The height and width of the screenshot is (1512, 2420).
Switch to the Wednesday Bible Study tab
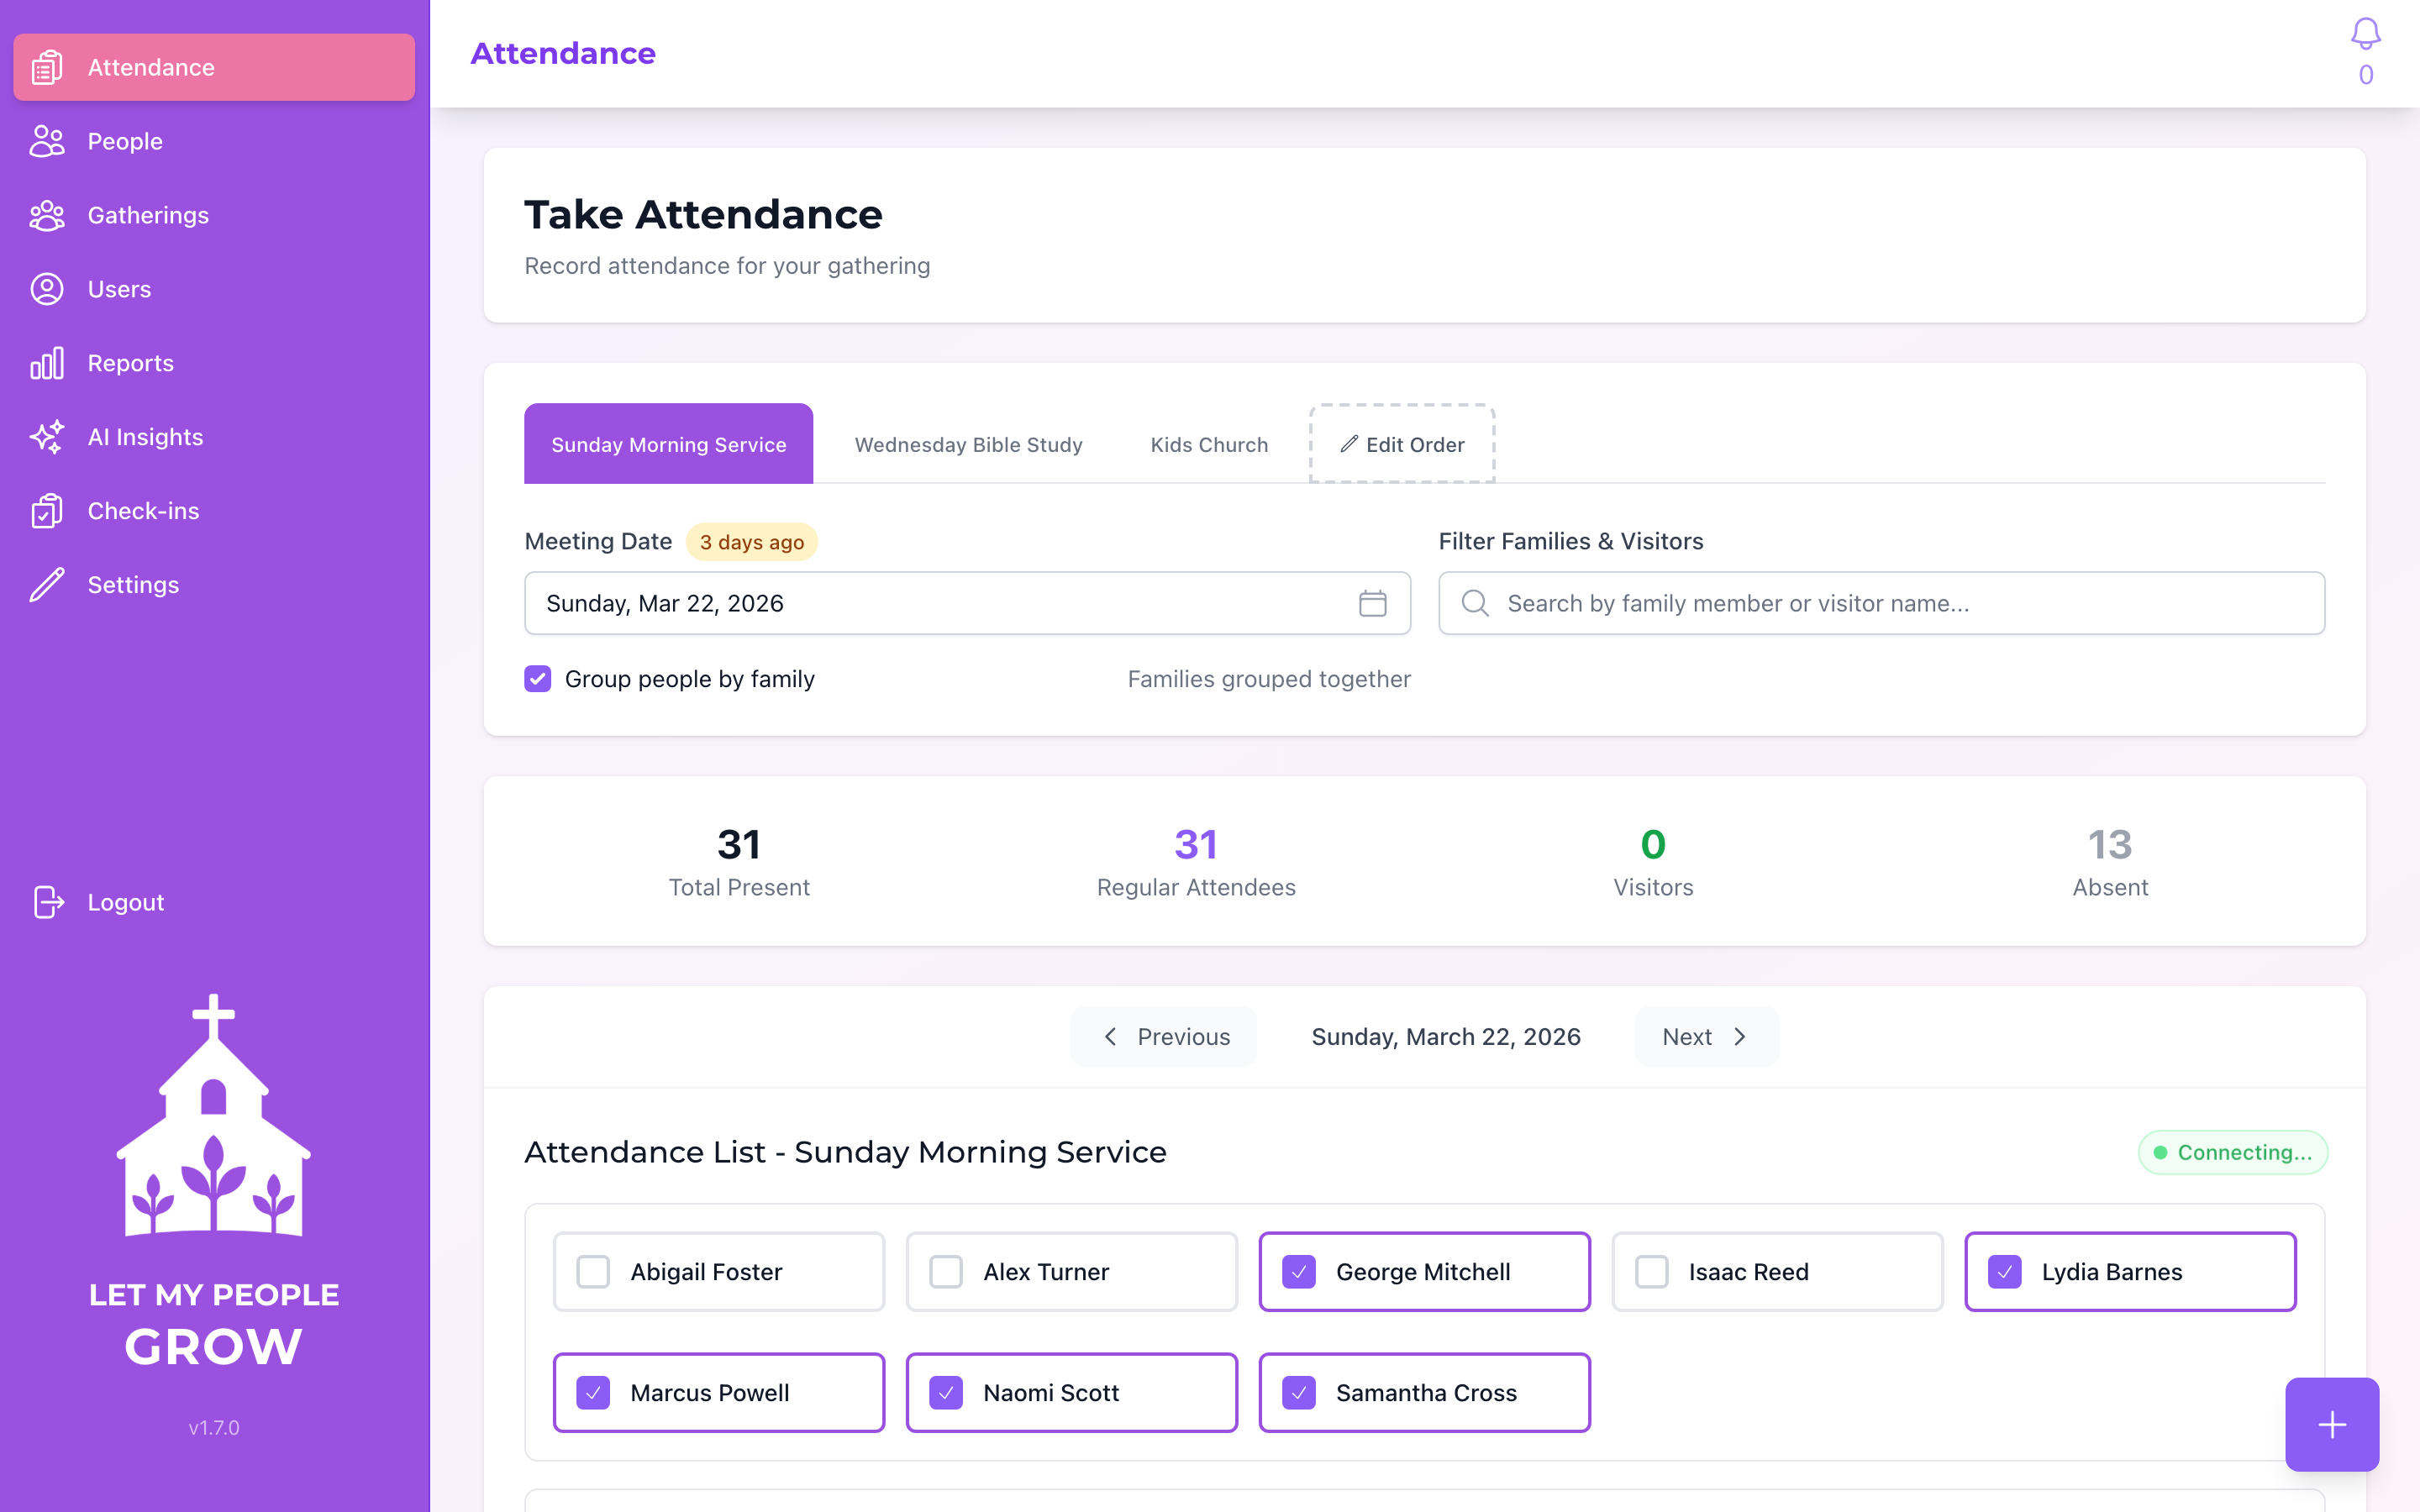pos(968,444)
